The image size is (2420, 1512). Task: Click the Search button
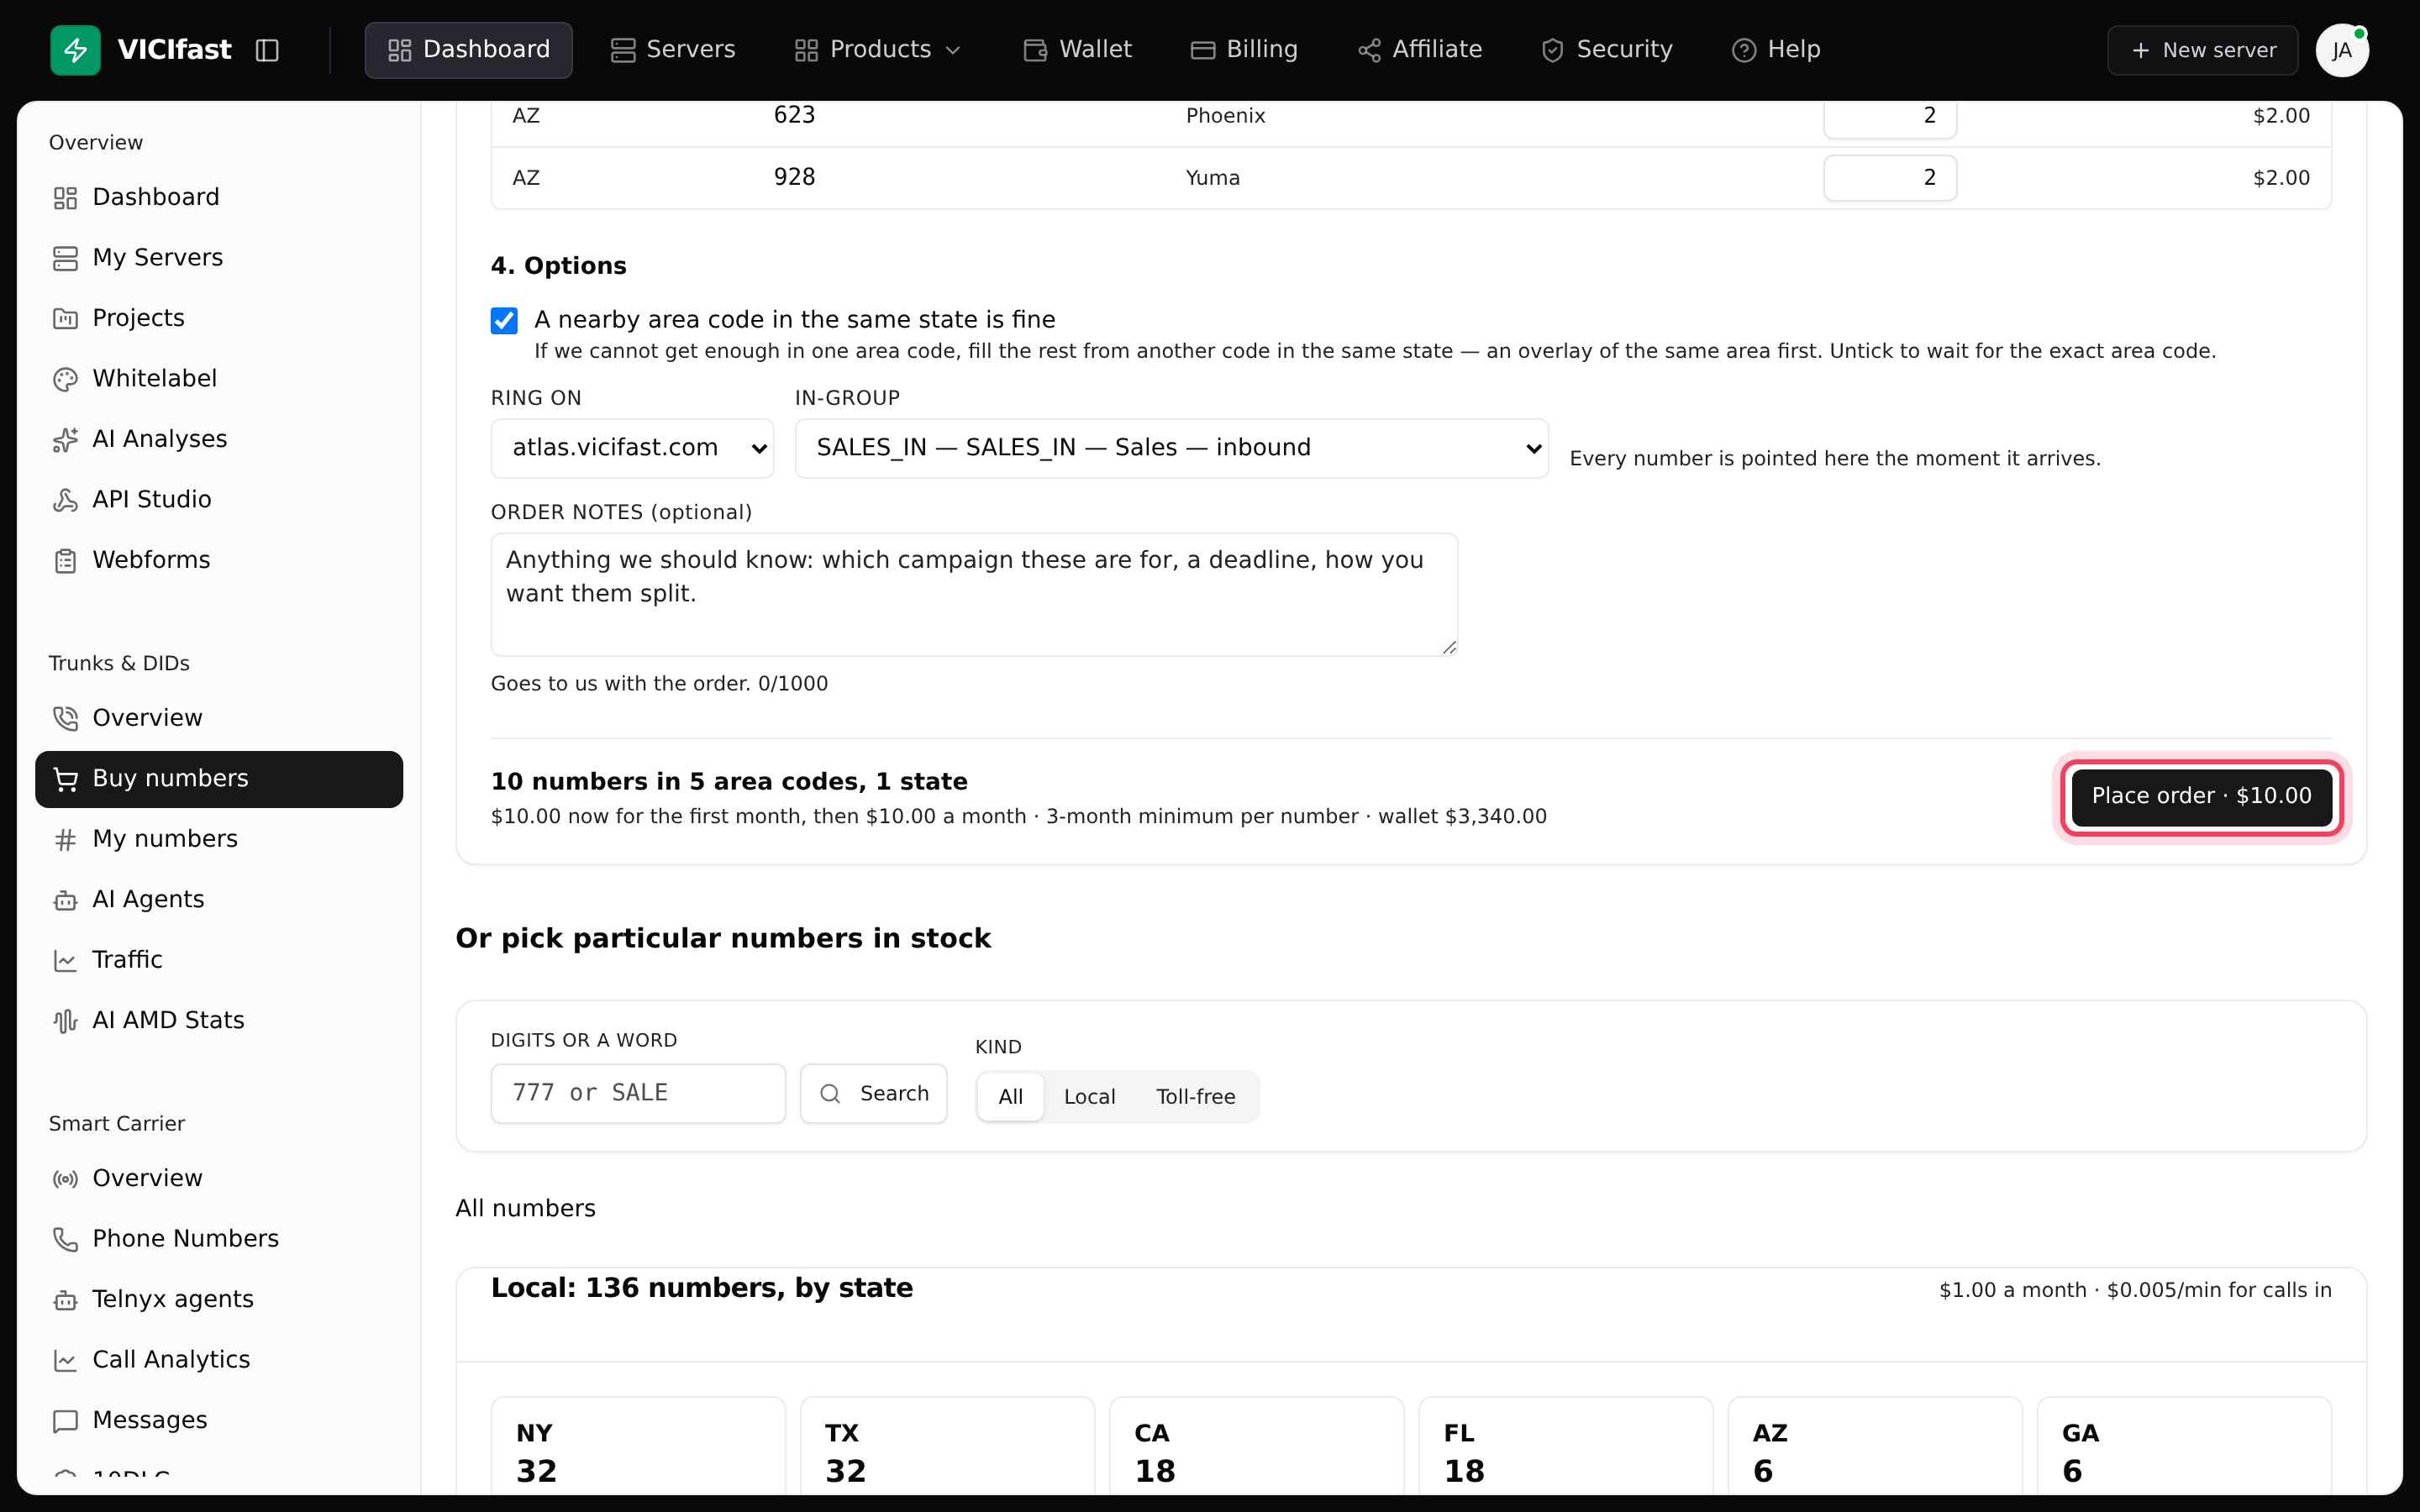pyautogui.click(x=873, y=1094)
